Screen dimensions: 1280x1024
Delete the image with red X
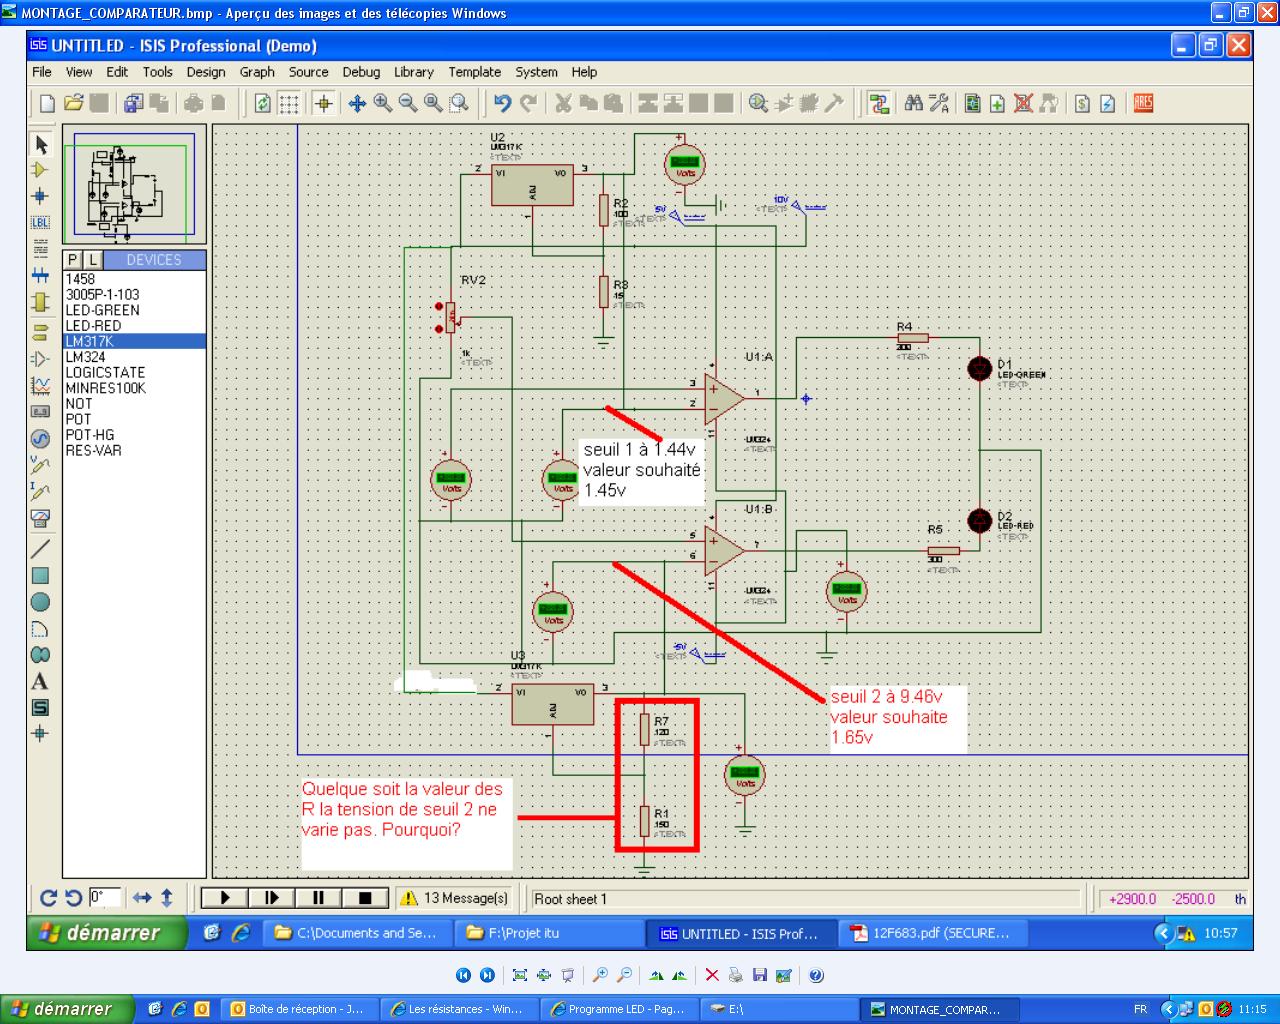coord(712,975)
